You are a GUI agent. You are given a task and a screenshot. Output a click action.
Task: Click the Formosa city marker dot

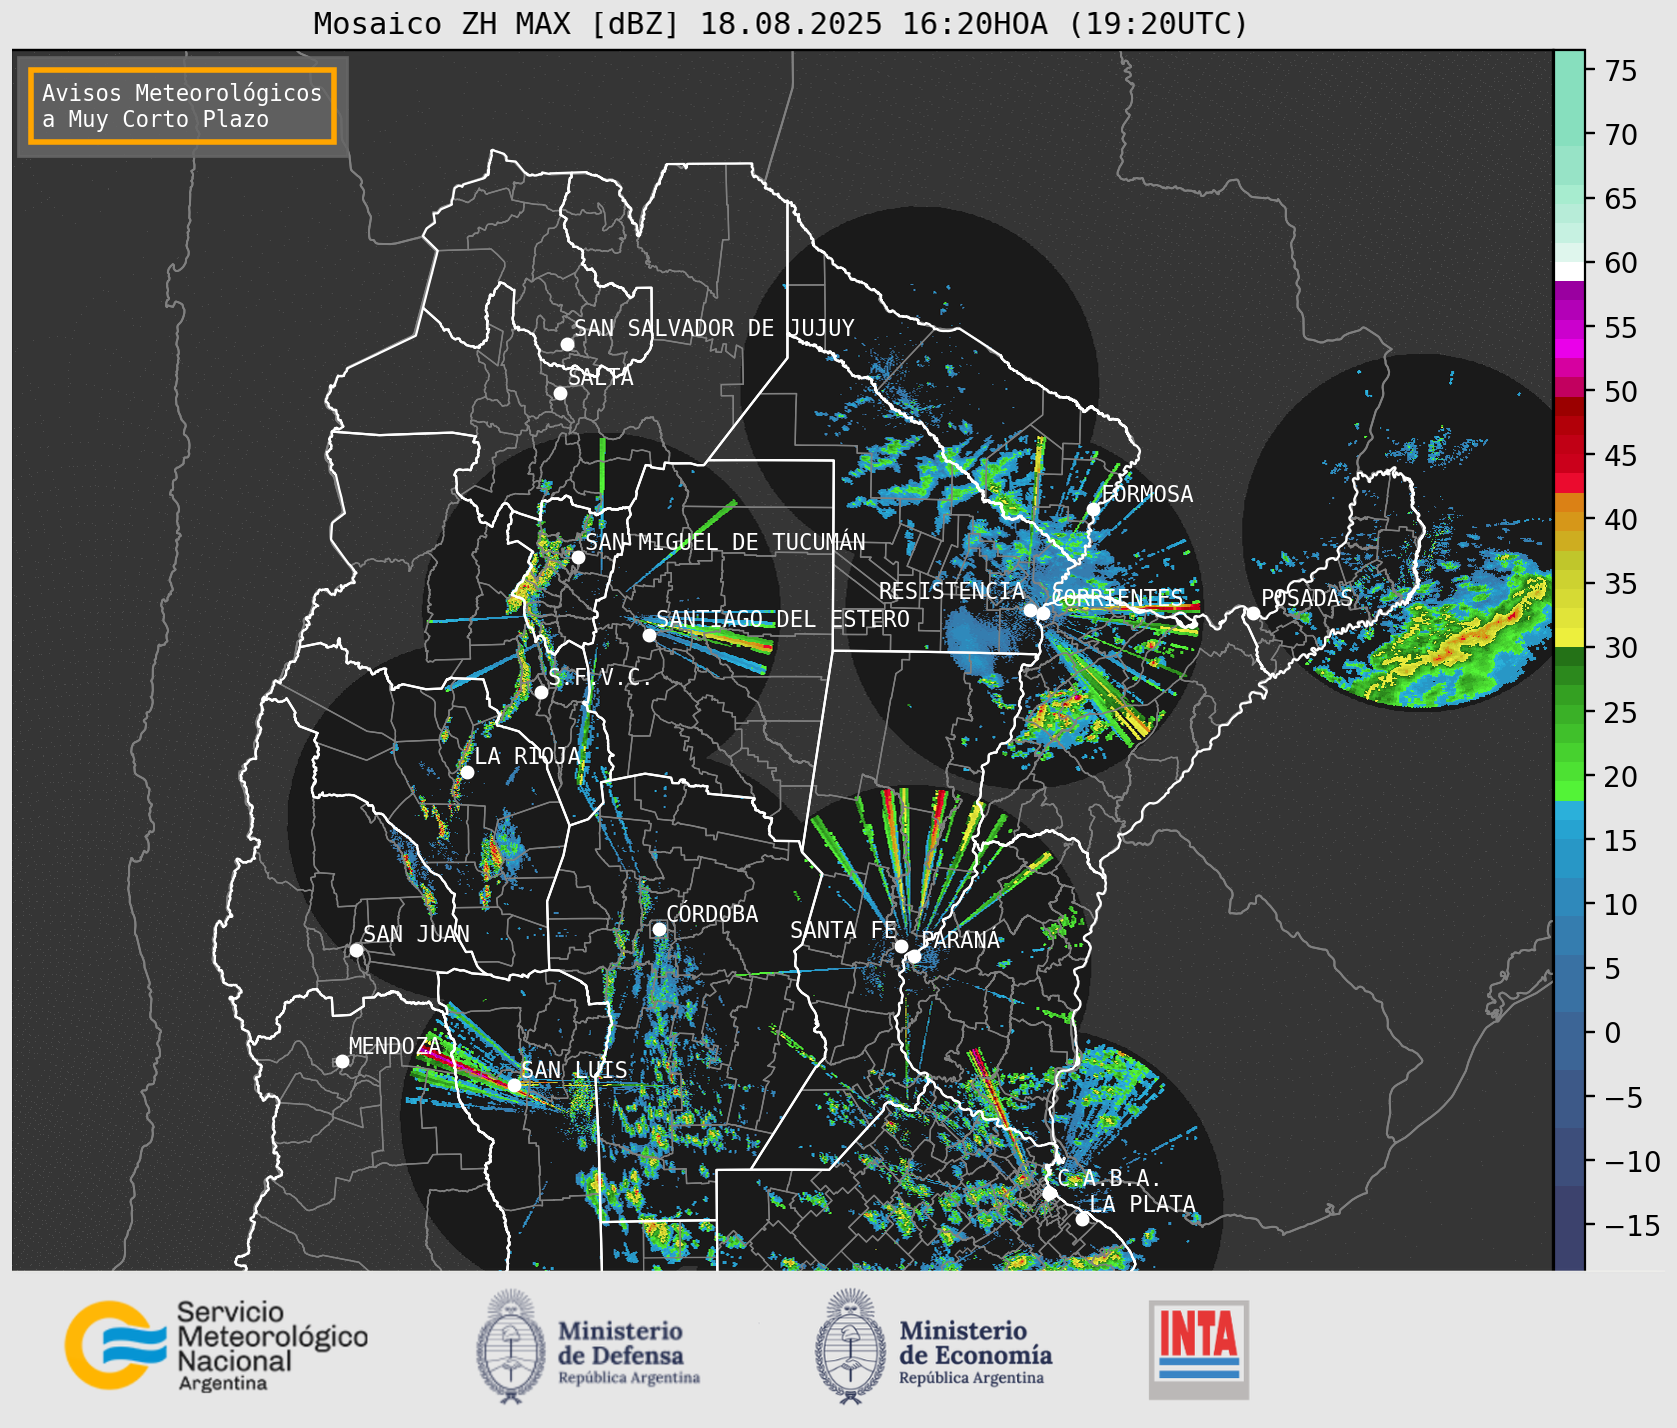point(1094,509)
